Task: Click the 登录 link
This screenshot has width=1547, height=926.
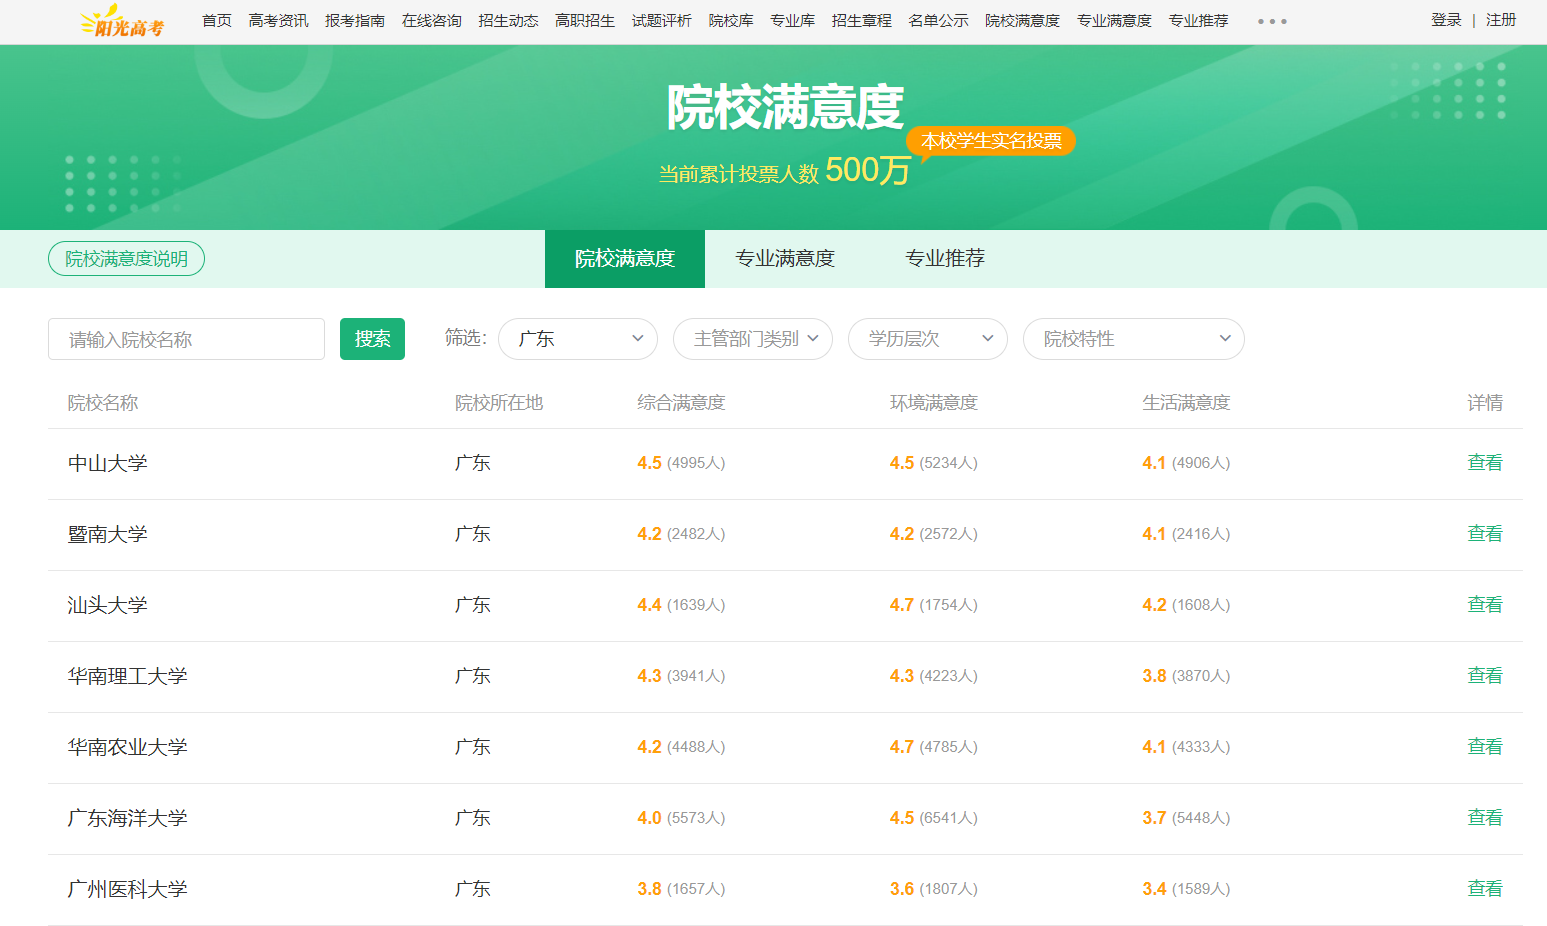Action: pyautogui.click(x=1446, y=20)
